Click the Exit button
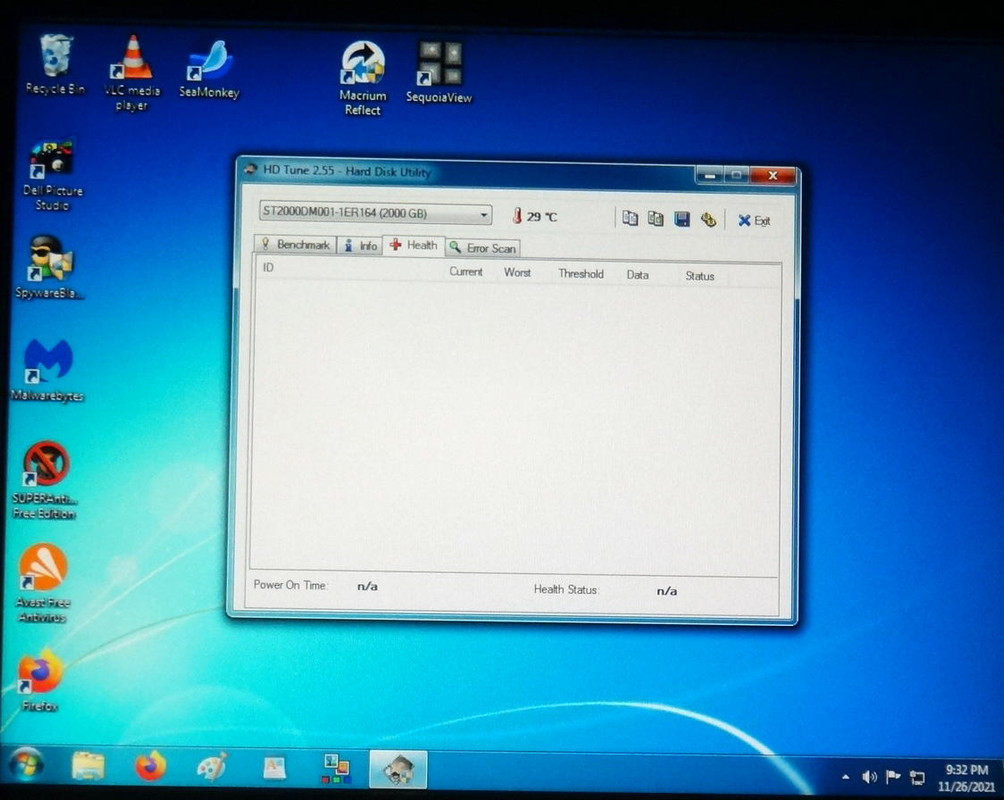 pos(754,221)
